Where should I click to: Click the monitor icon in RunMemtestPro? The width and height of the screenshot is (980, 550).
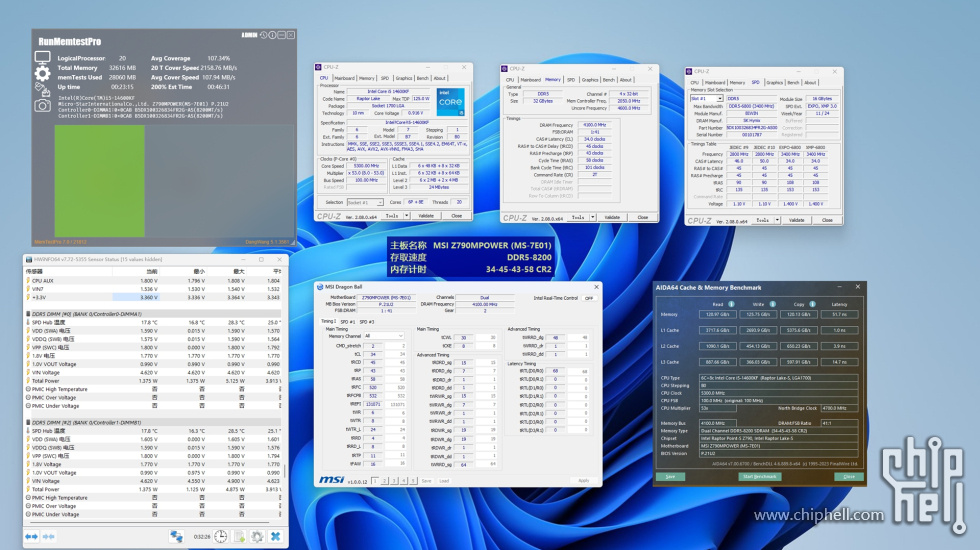pos(42,58)
